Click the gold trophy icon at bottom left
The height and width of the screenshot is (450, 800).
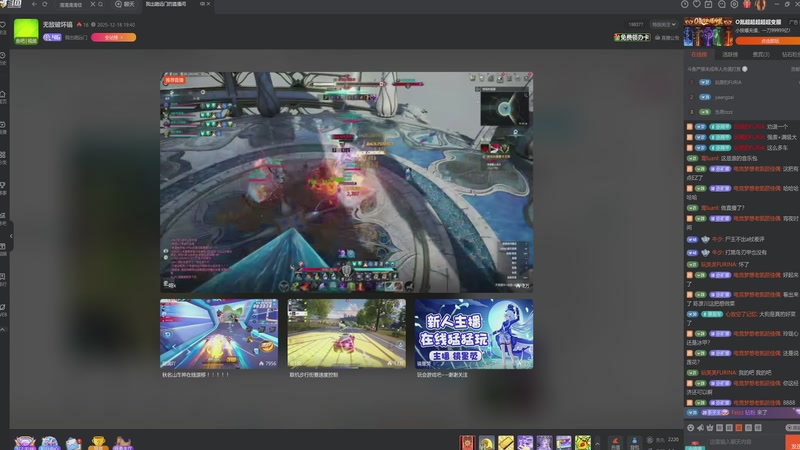pyautogui.click(x=98, y=442)
